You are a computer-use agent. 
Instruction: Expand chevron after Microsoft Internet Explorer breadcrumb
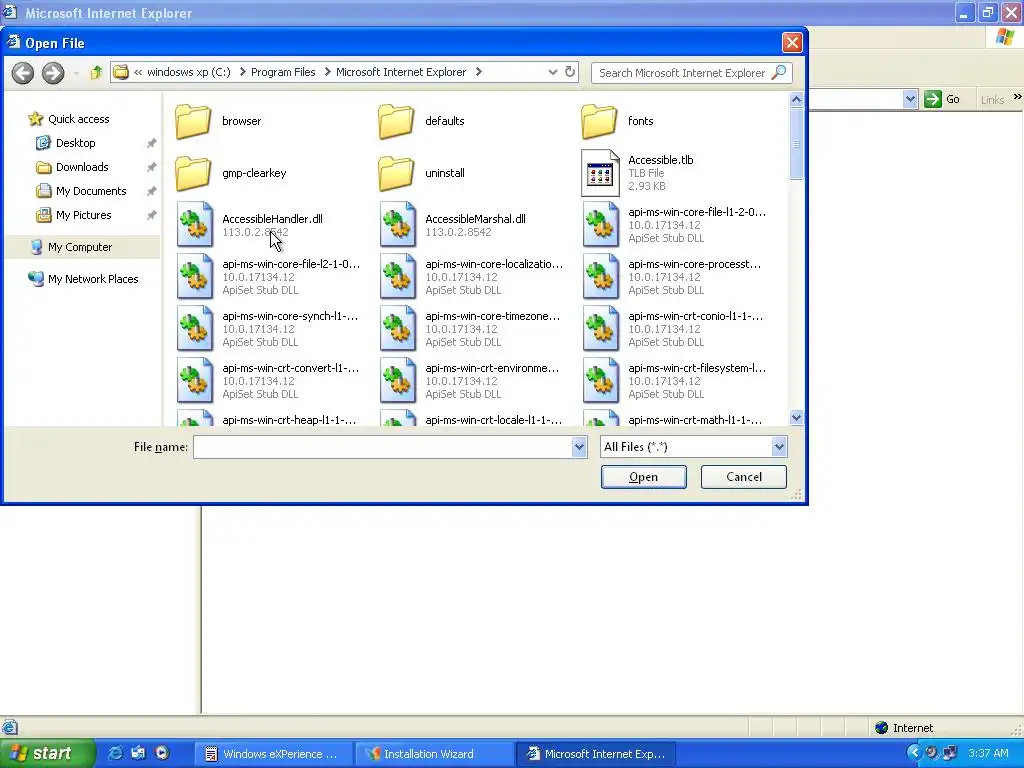pyautogui.click(x=479, y=72)
